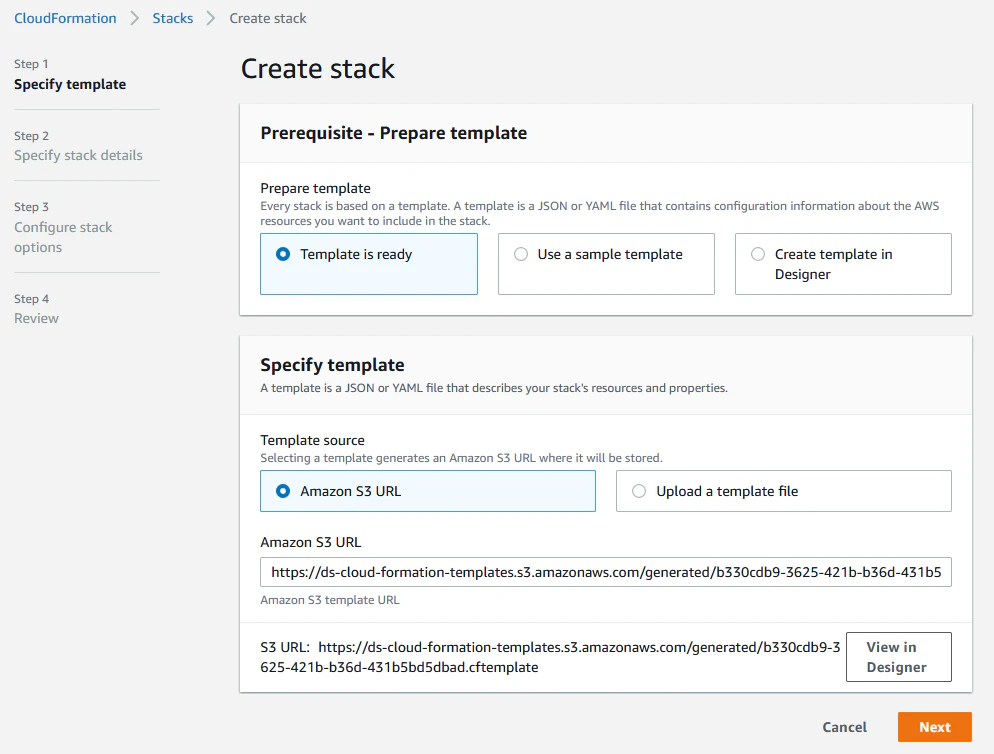Select Use a sample template option
994x754 pixels.
pyautogui.click(x=606, y=264)
